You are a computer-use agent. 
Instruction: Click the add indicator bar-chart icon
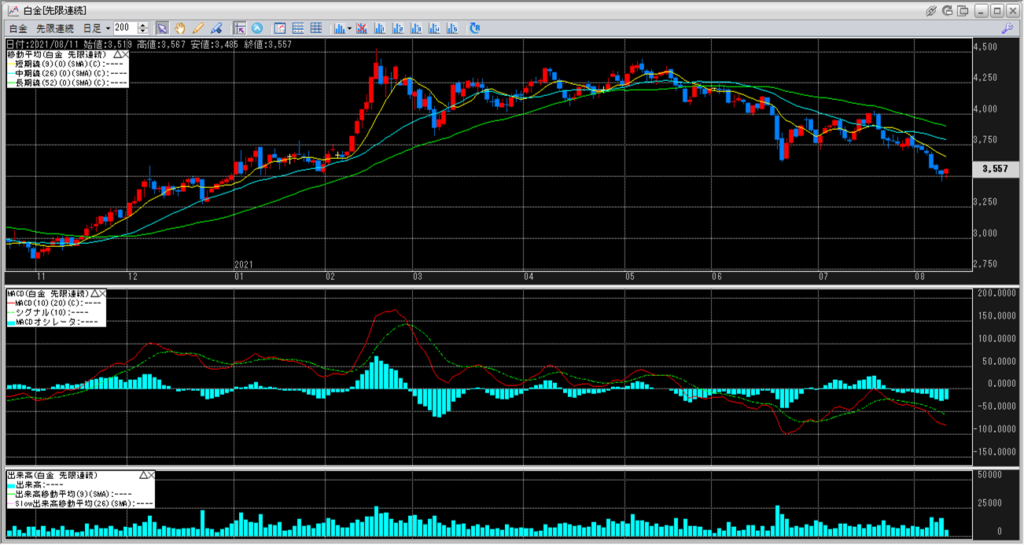(340, 28)
